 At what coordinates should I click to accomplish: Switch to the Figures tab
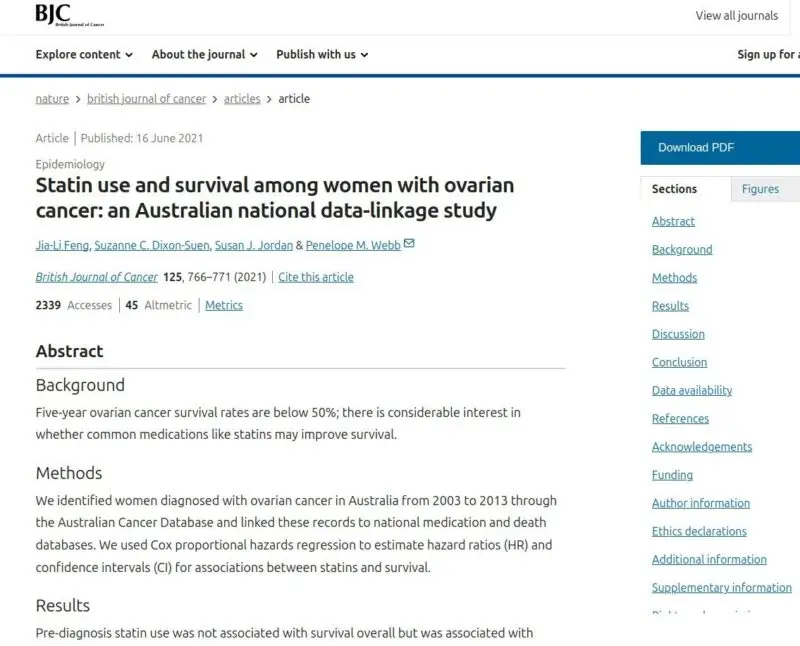(x=765, y=189)
